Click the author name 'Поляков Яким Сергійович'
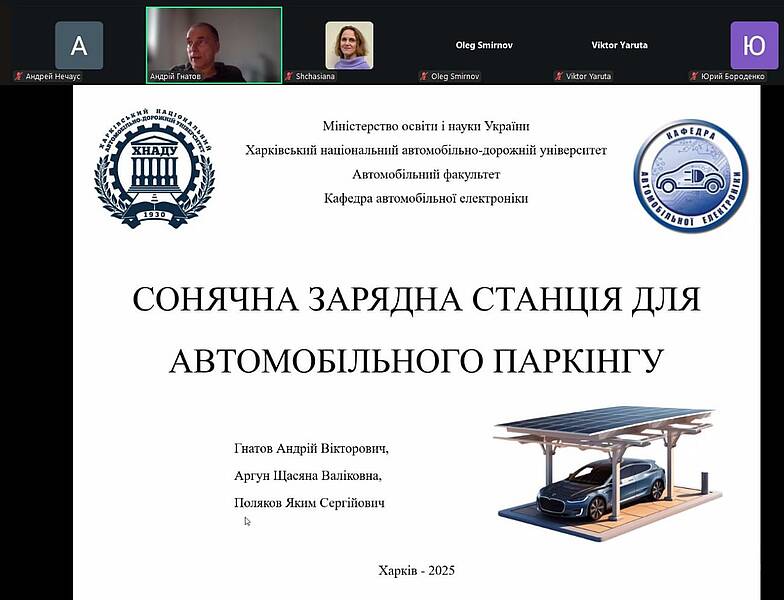Image resolution: width=784 pixels, height=600 pixels. pyautogui.click(x=309, y=502)
